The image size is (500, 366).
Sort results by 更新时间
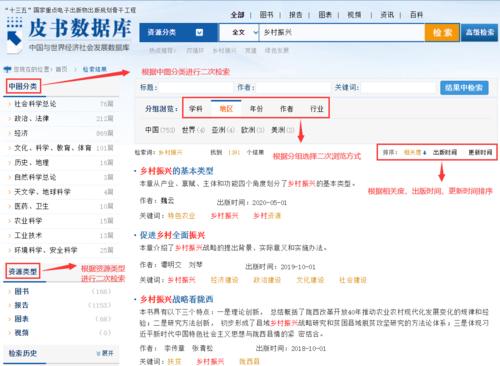480,152
